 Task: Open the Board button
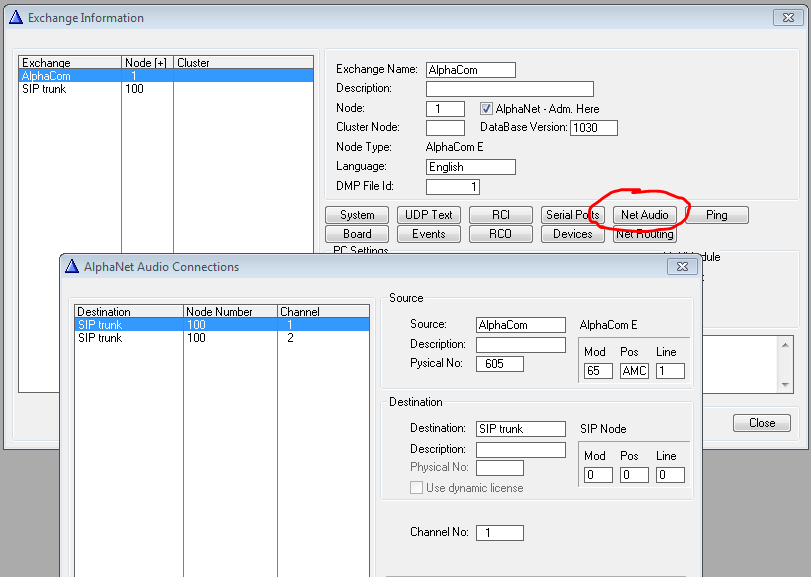(x=357, y=234)
